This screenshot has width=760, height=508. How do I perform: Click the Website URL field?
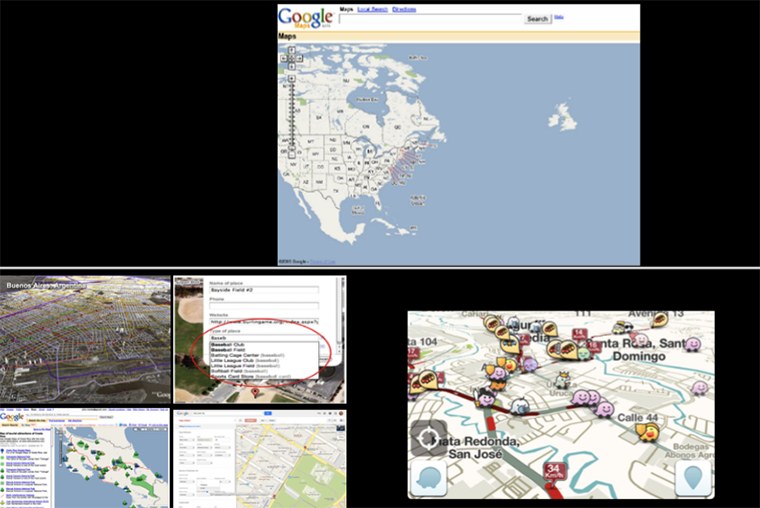(264, 322)
